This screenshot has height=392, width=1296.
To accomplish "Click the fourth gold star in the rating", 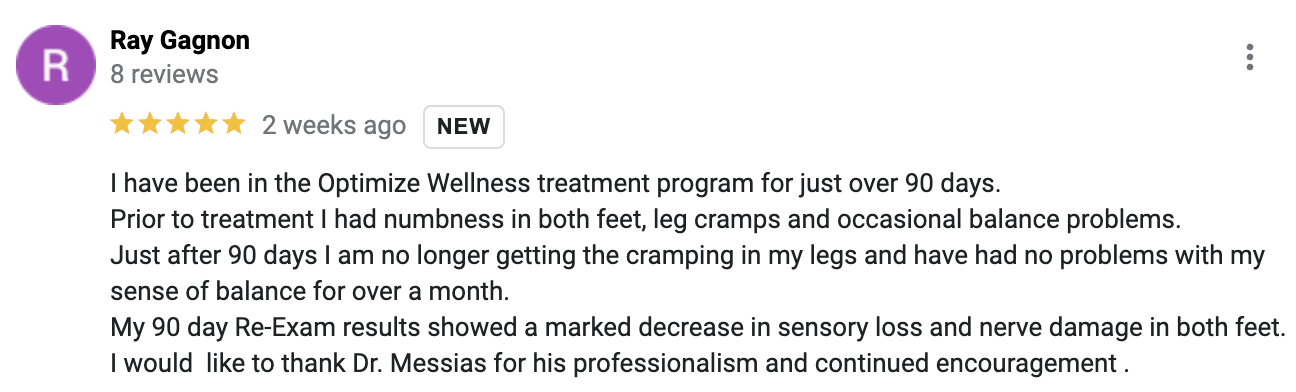I will coord(205,124).
